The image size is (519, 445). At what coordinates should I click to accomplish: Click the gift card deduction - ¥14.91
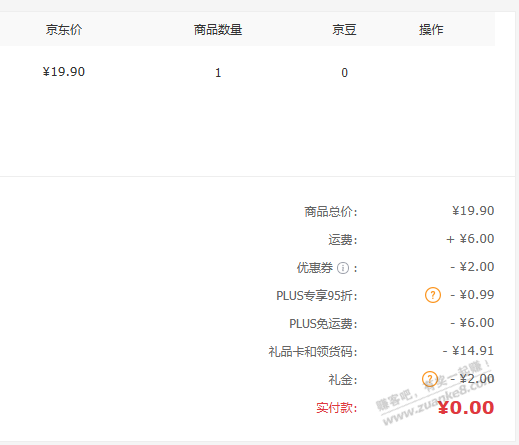[468, 351]
